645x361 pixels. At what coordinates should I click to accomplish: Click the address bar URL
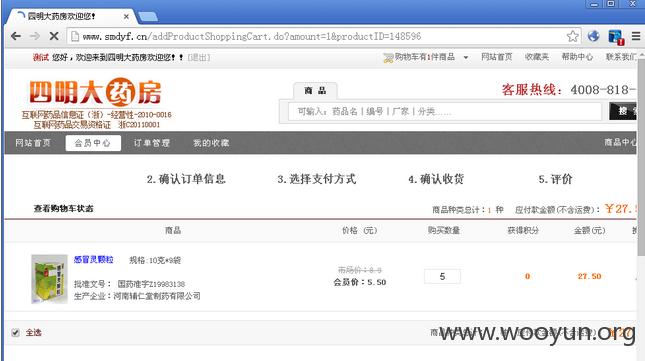252,36
